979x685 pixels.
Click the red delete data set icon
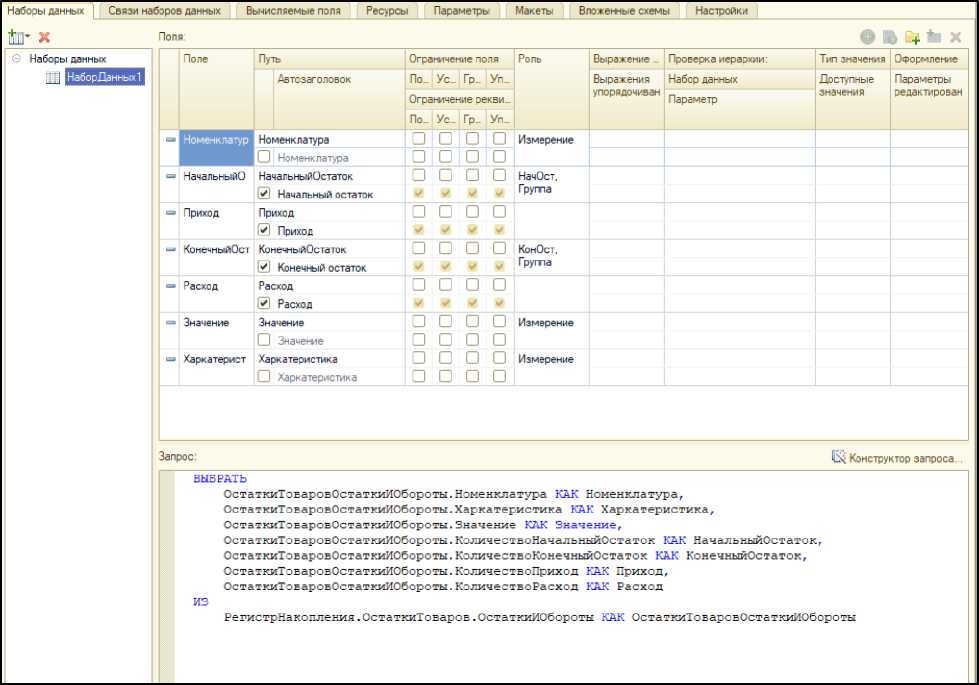pos(44,36)
